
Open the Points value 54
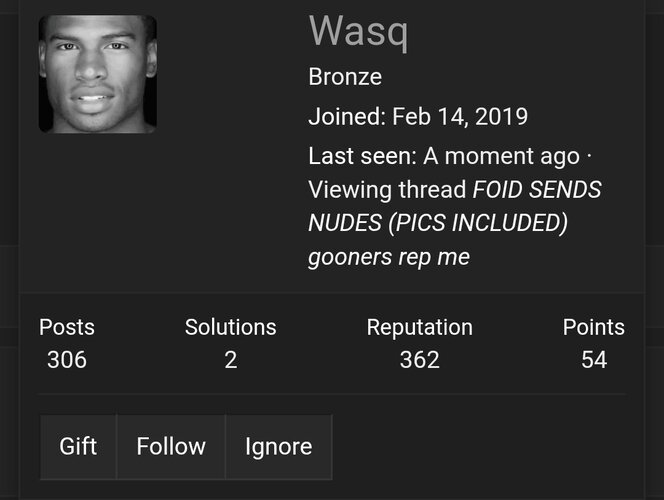pos(594,360)
